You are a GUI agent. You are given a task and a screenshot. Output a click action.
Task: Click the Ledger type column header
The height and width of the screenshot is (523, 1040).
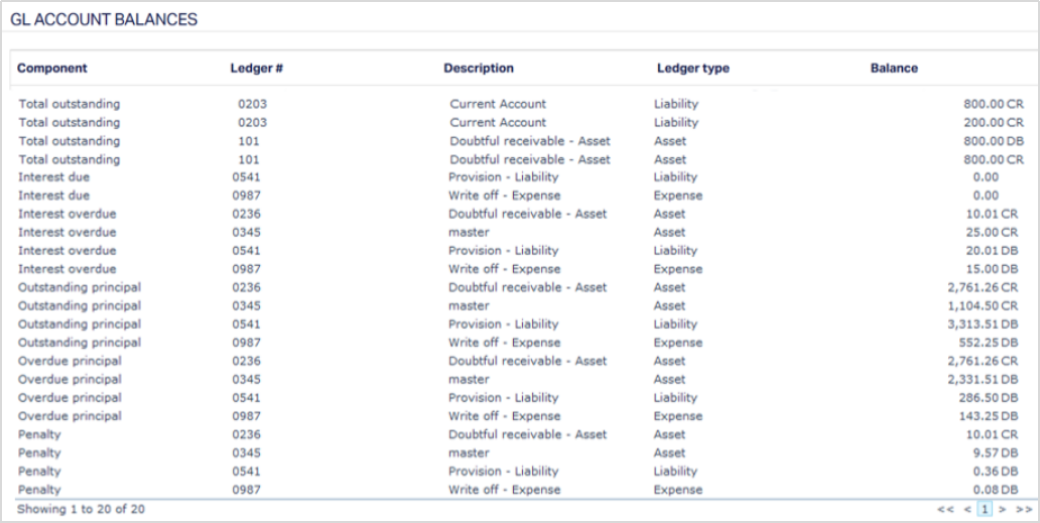tap(693, 69)
